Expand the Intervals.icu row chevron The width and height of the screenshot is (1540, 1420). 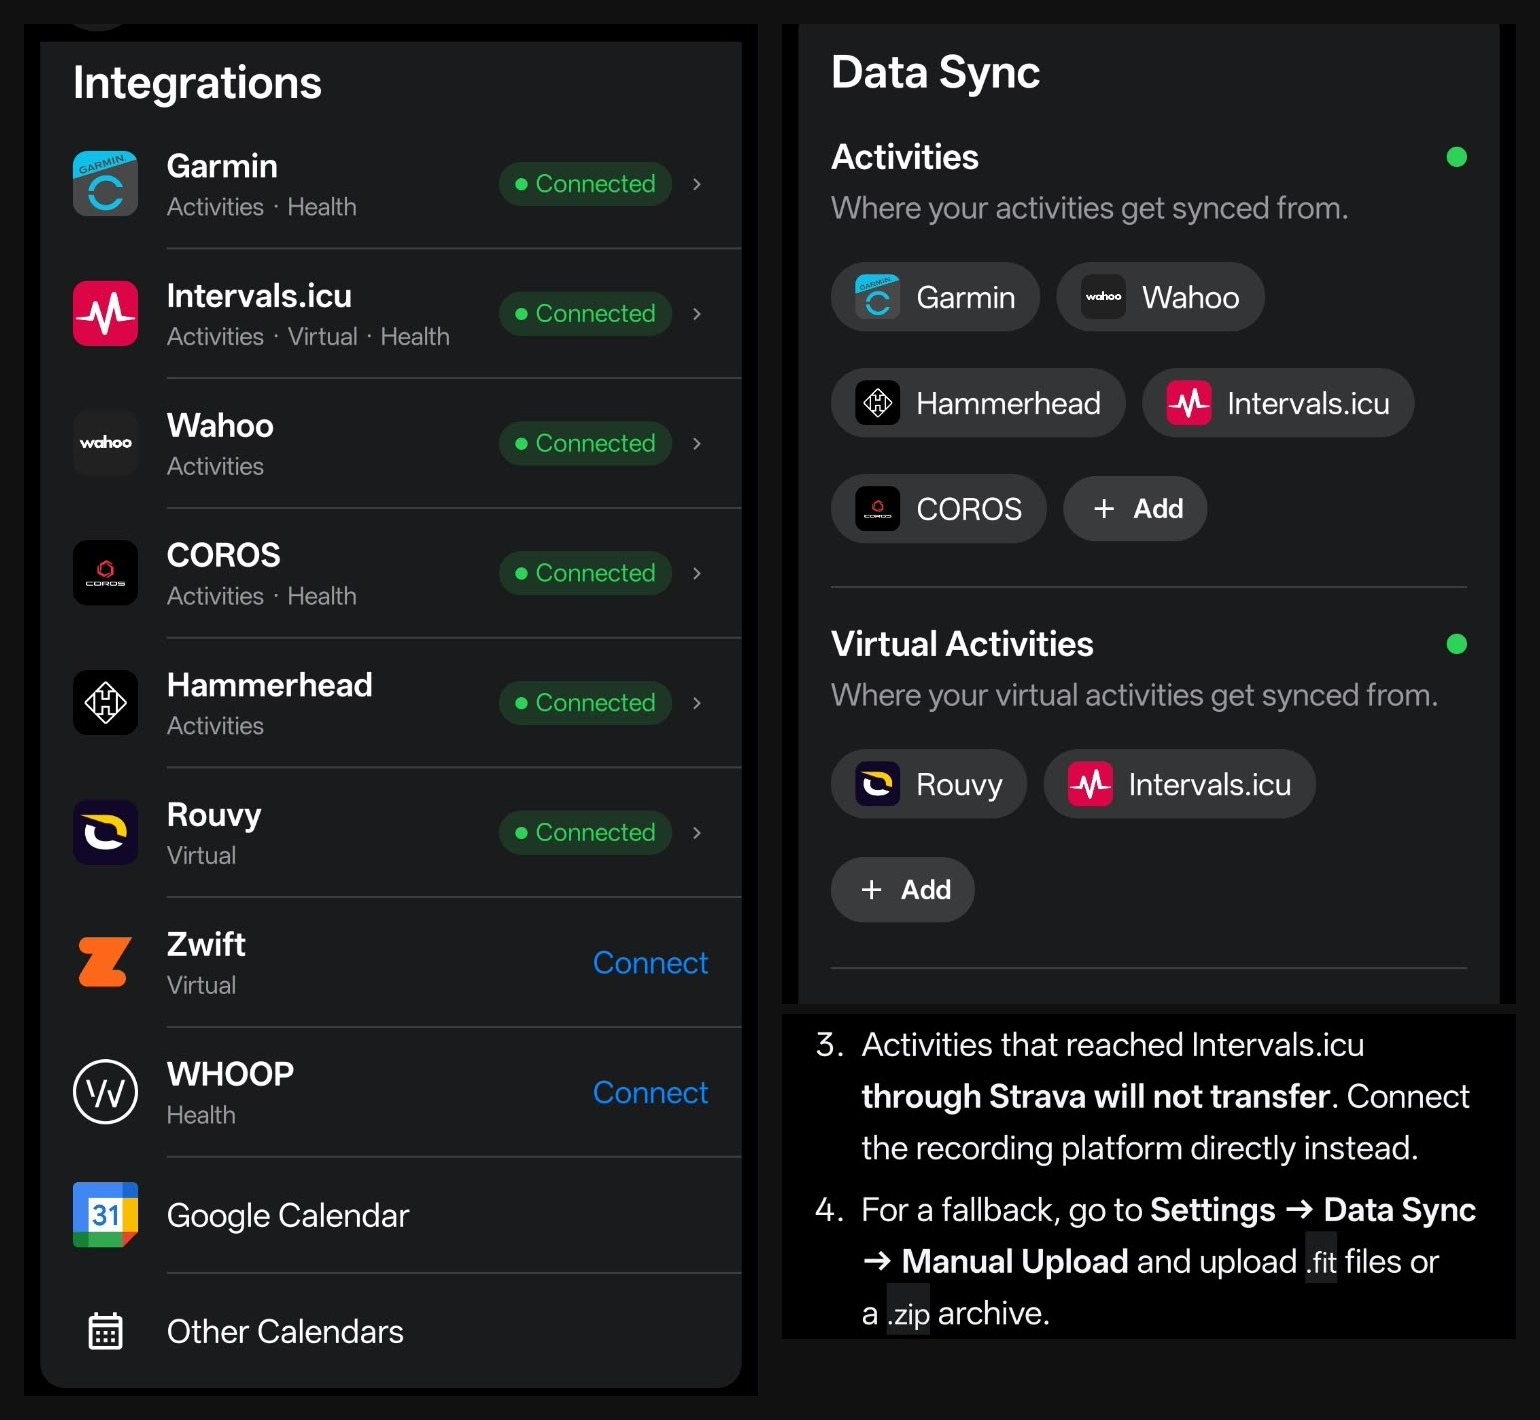697,314
